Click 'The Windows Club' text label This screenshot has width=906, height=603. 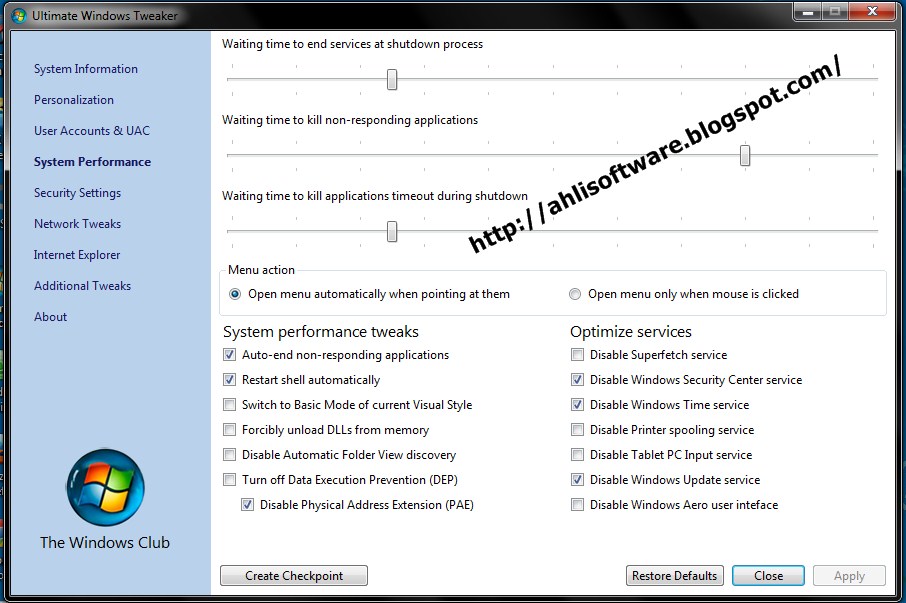coord(105,542)
